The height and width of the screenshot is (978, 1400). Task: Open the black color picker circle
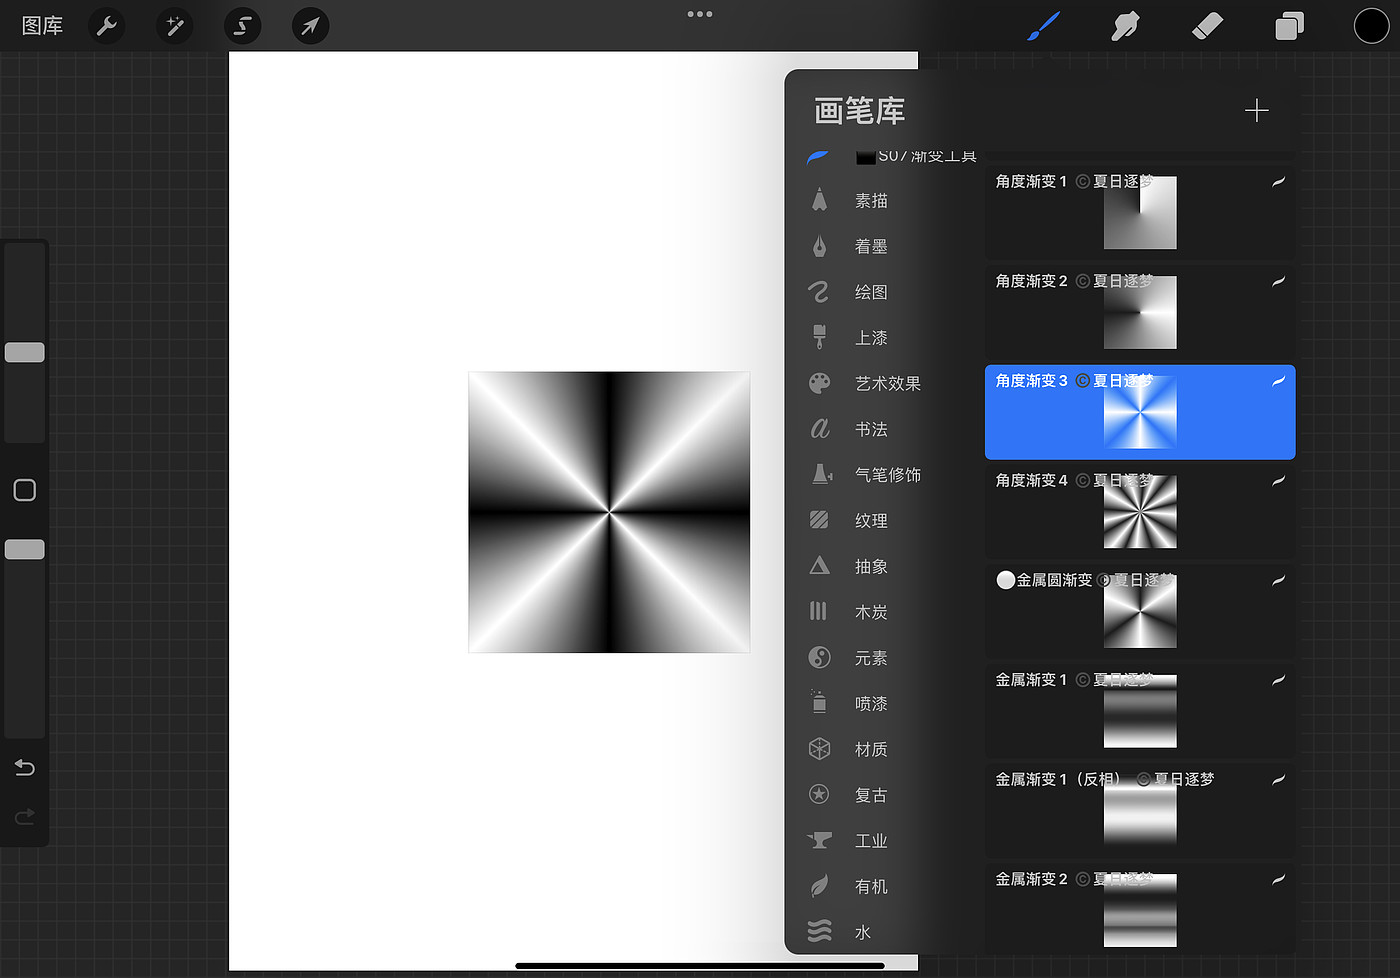[x=1371, y=26]
